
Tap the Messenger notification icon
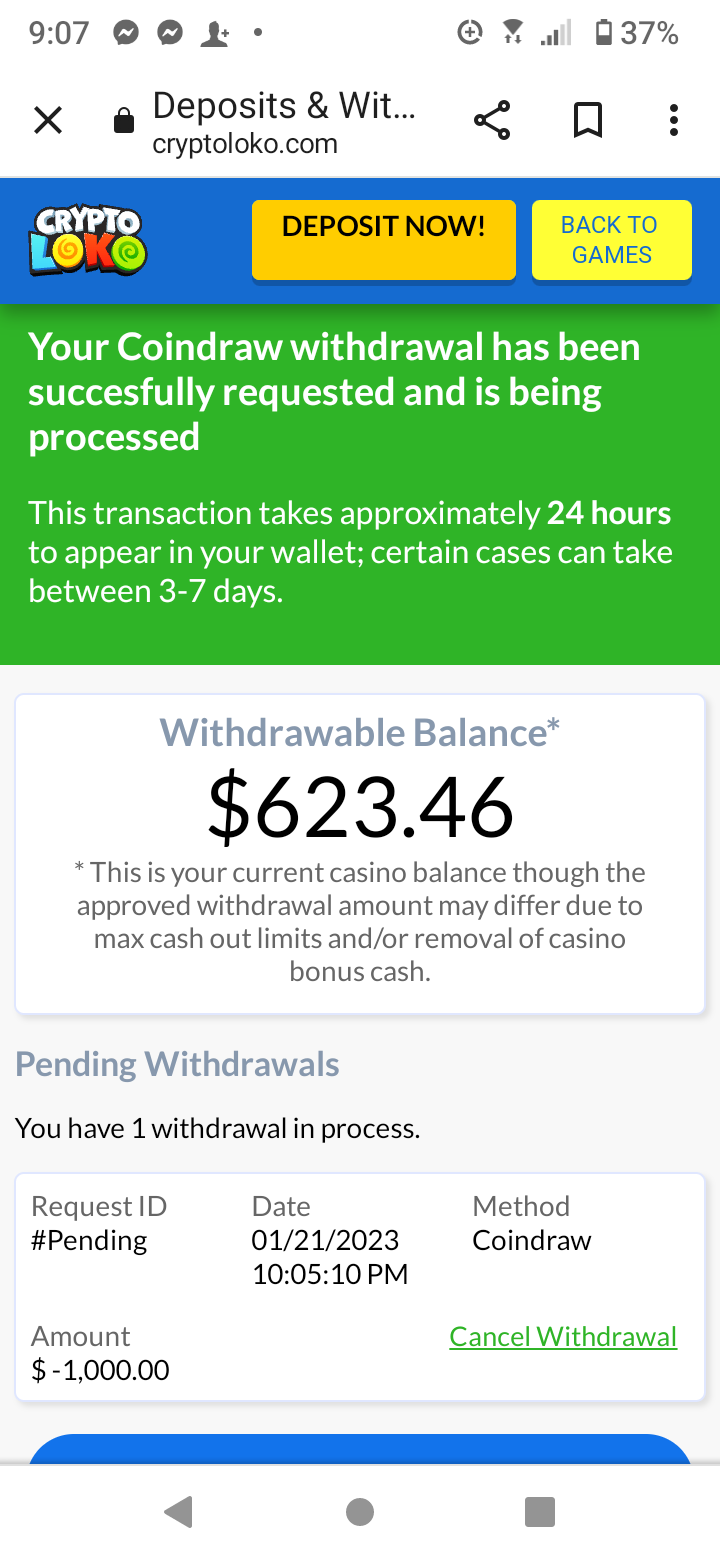click(126, 33)
